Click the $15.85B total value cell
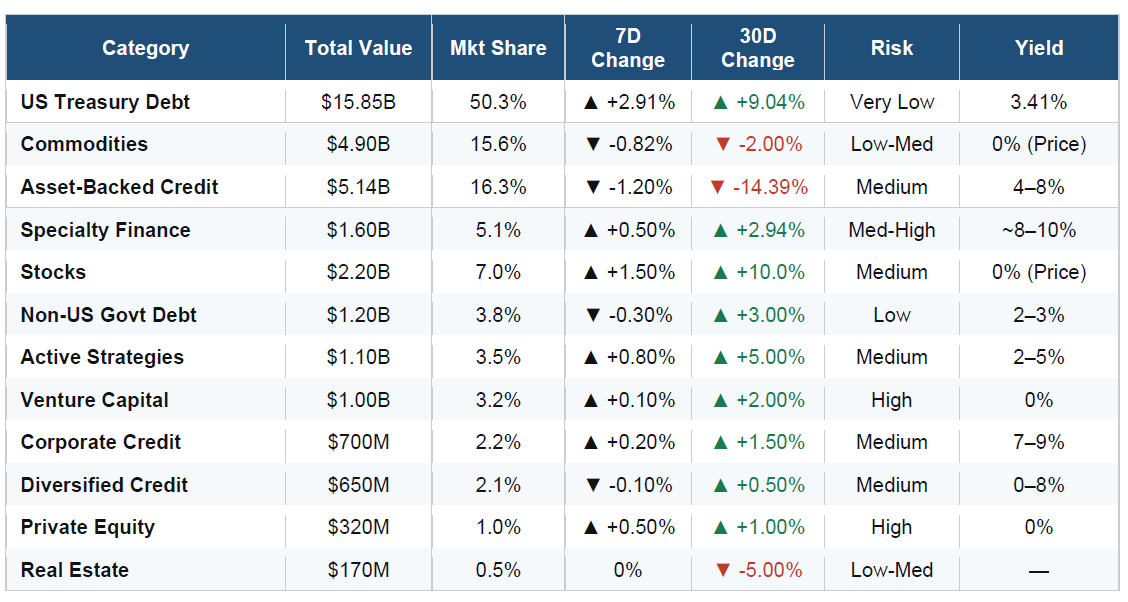The image size is (1128, 602). (358, 102)
